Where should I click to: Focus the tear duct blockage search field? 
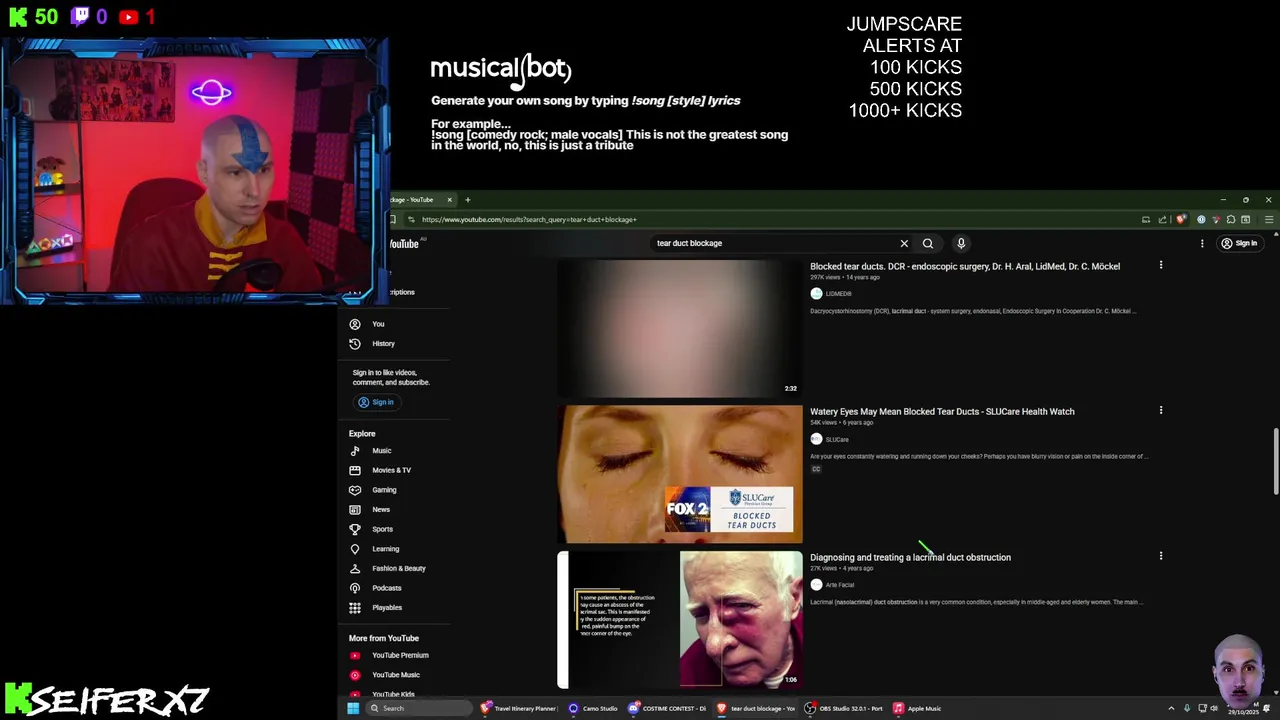775,243
